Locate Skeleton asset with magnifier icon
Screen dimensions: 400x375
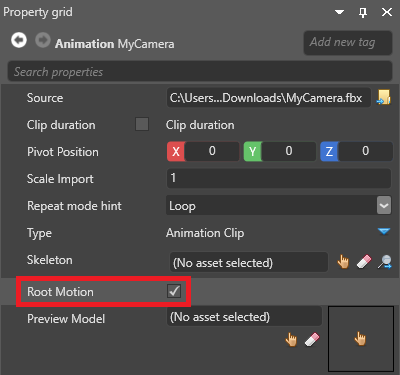pyautogui.click(x=385, y=262)
